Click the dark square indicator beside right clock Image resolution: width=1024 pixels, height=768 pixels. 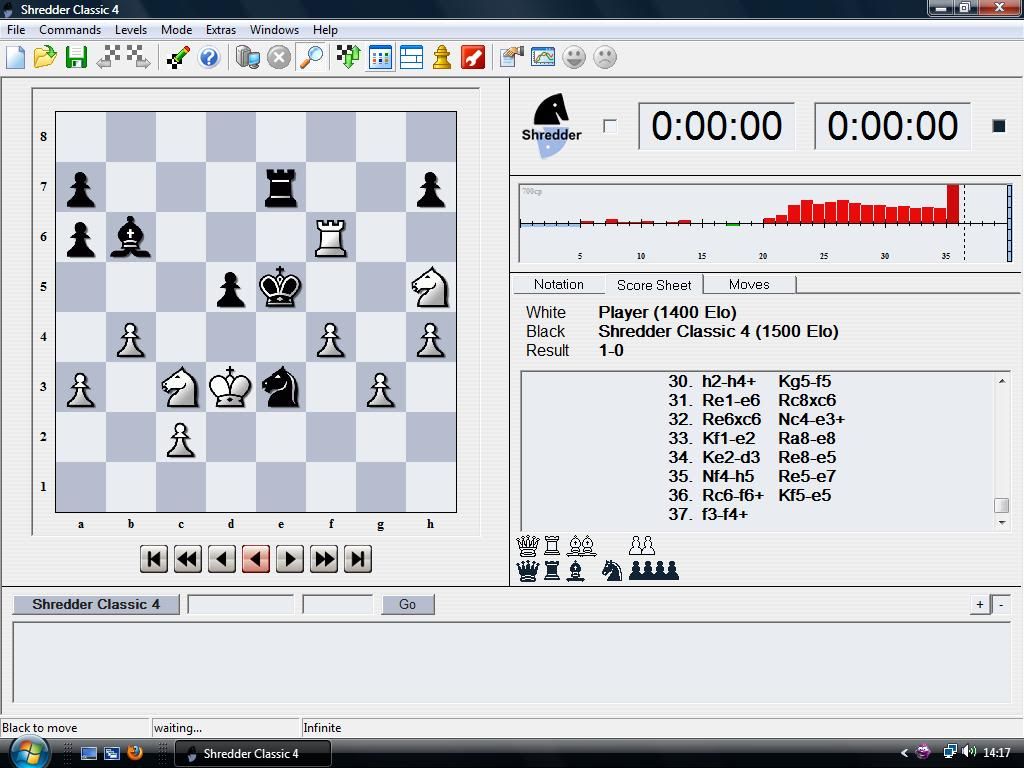click(x=999, y=126)
